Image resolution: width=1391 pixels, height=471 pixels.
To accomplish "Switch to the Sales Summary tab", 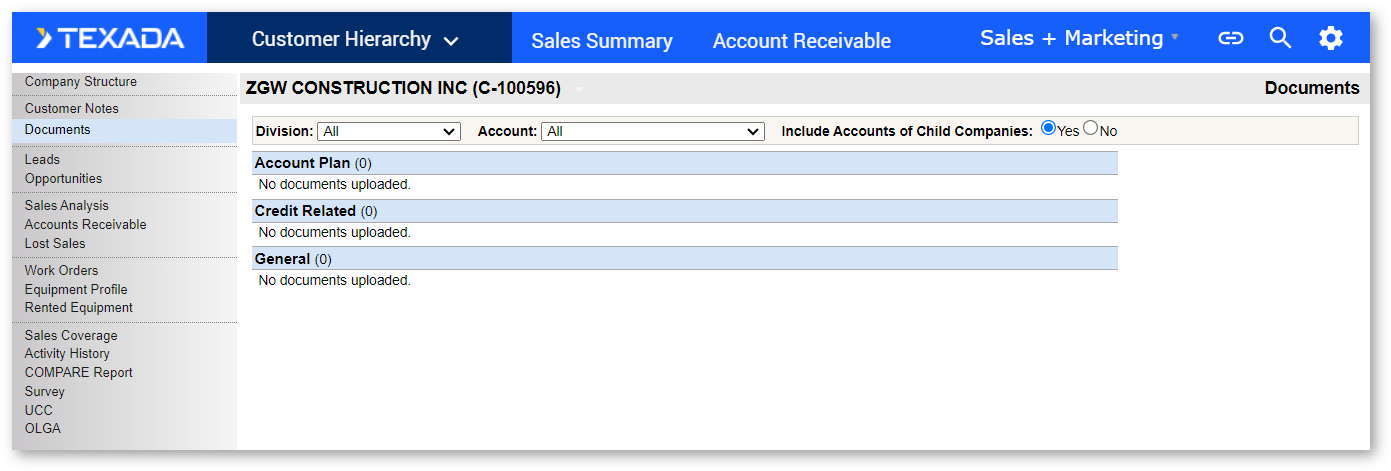I will [x=601, y=41].
